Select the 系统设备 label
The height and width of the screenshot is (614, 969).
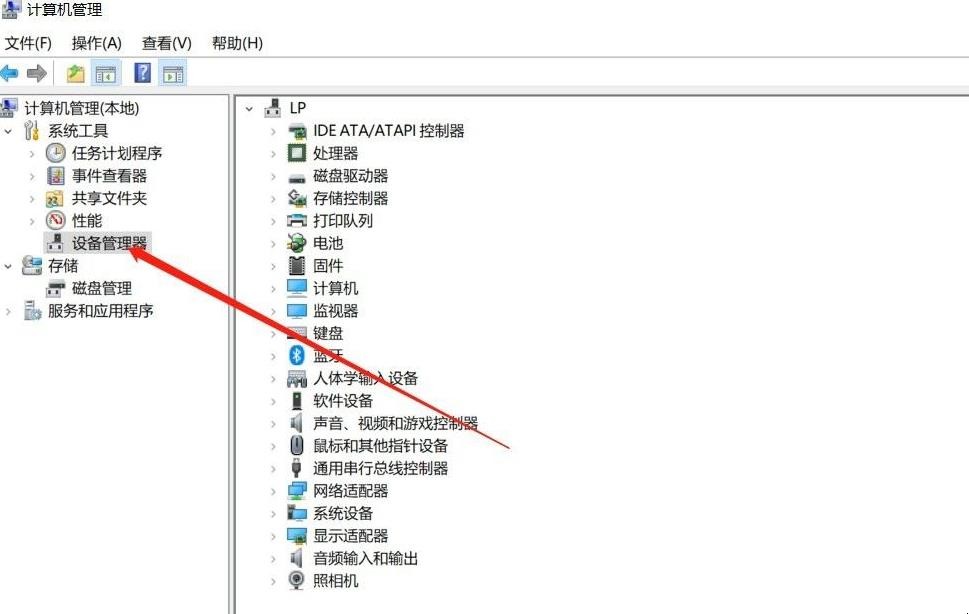343,513
